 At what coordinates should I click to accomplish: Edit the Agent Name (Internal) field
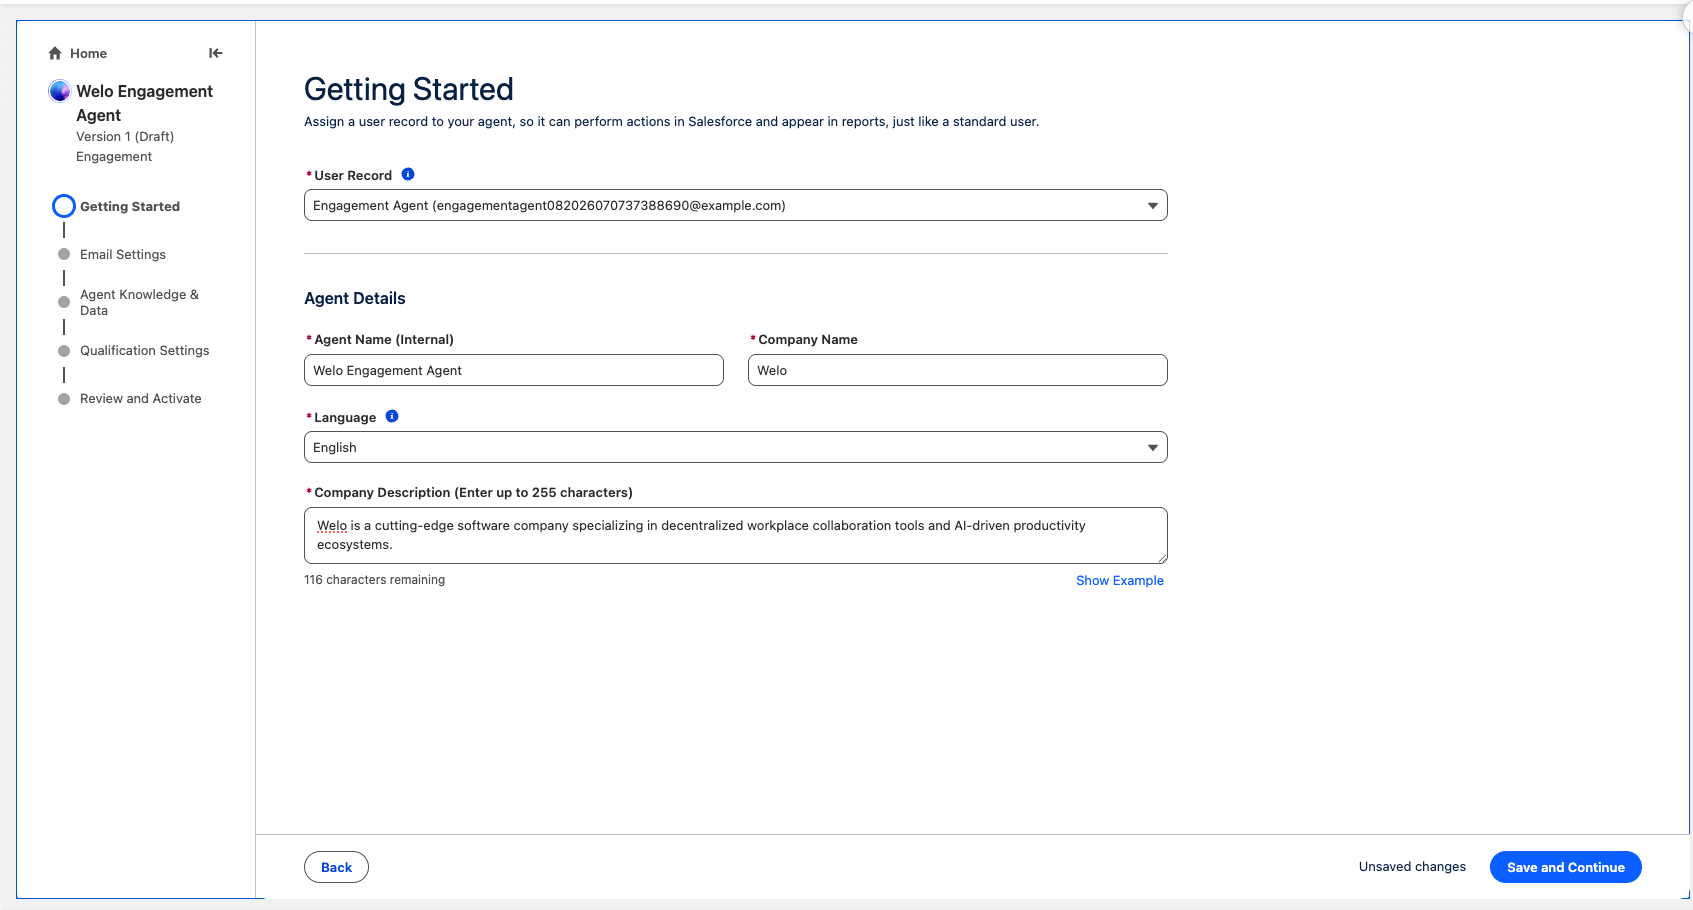click(514, 370)
